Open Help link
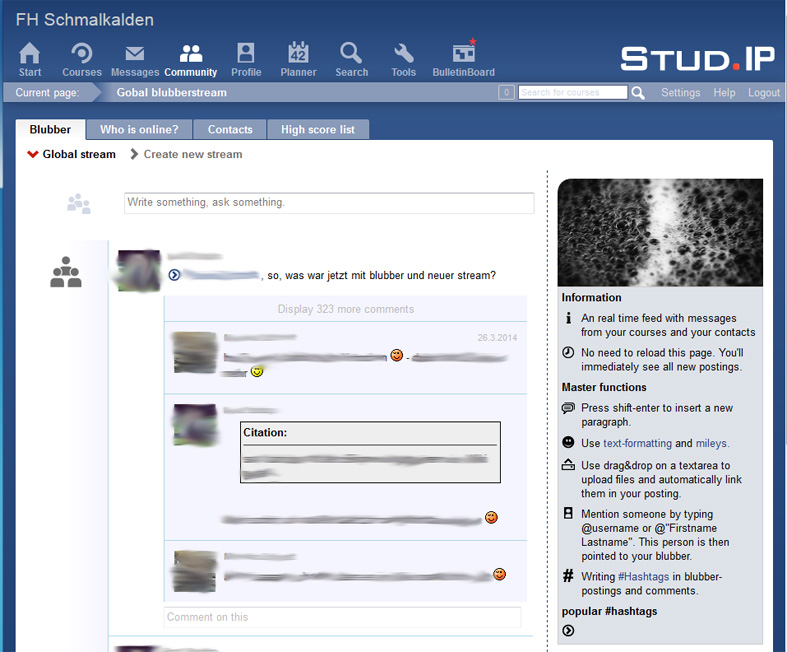The image size is (787, 652). (724, 92)
